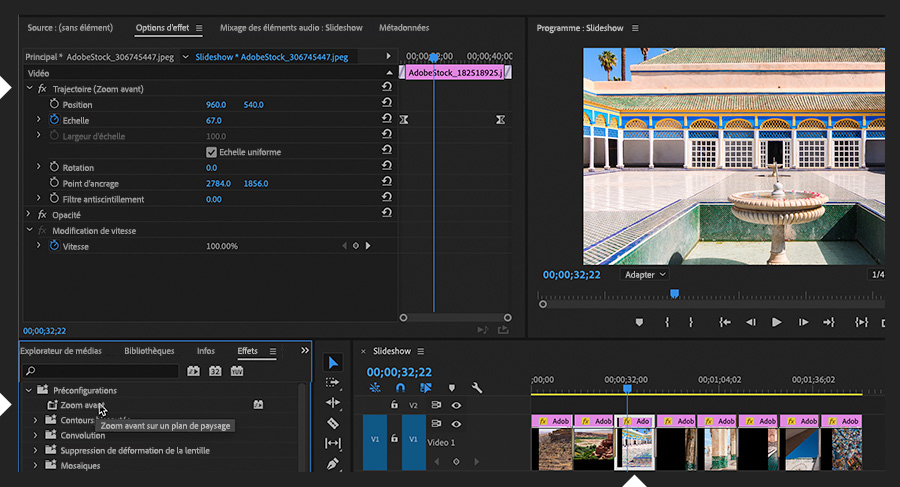Select the Selection arrow tool

click(333, 362)
